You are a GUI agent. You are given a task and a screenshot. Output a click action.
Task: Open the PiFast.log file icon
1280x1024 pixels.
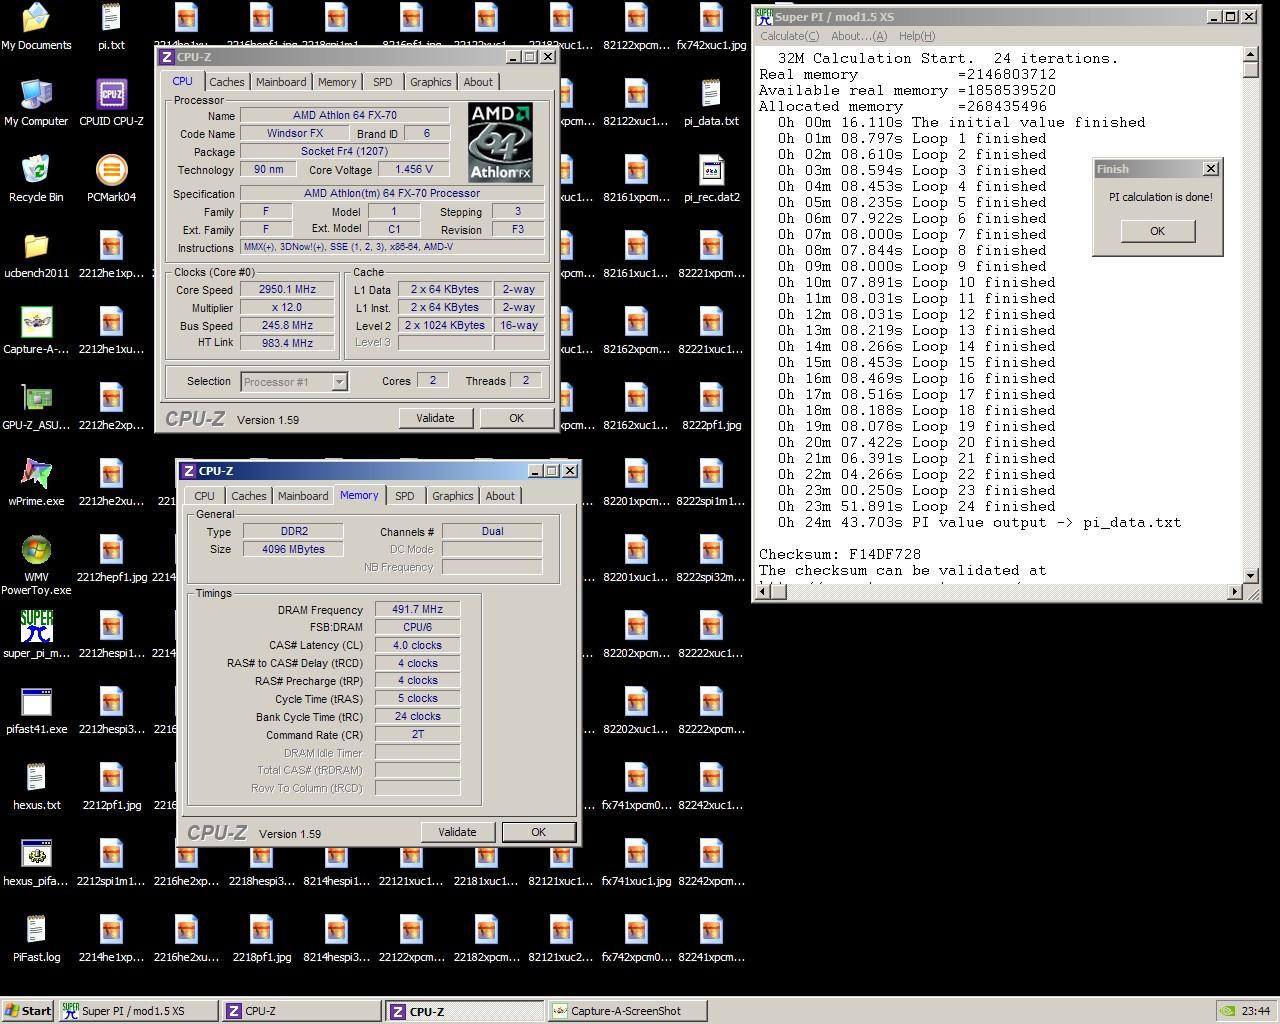click(36, 939)
